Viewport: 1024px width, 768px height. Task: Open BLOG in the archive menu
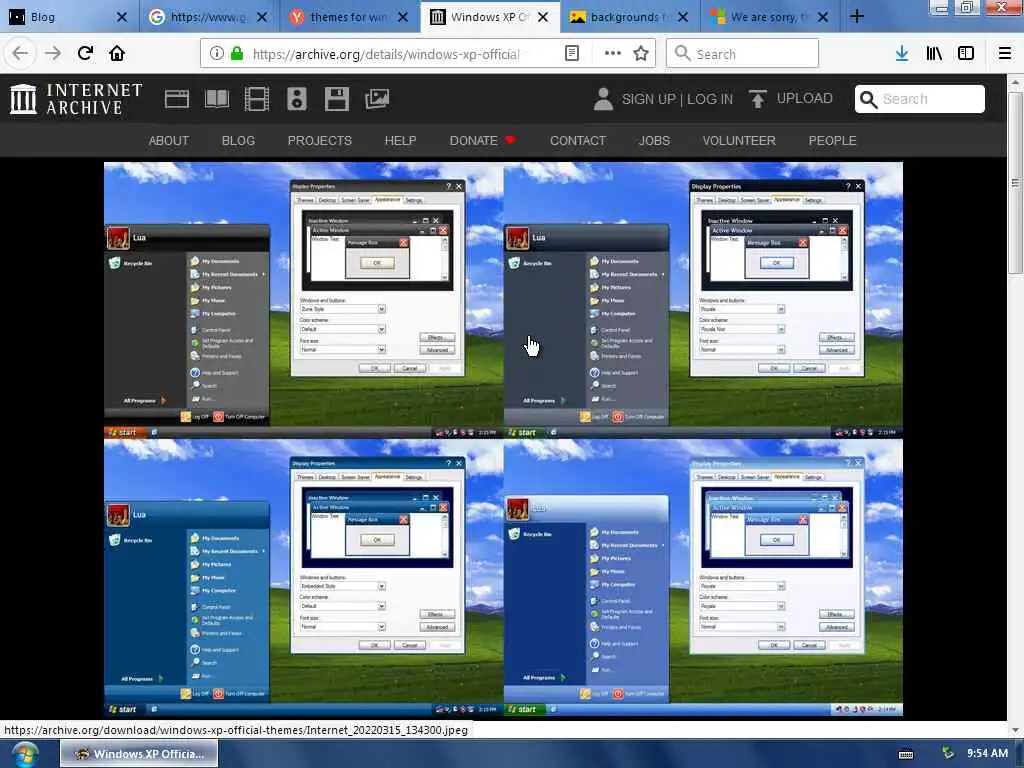point(238,140)
